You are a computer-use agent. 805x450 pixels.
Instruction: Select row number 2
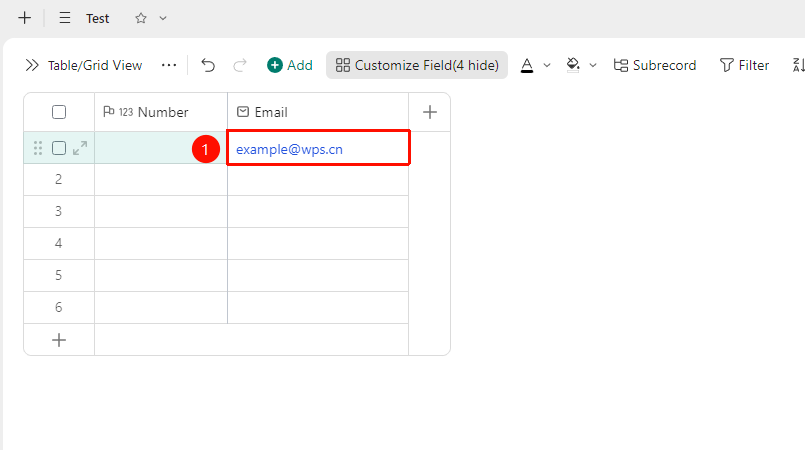click(59, 179)
